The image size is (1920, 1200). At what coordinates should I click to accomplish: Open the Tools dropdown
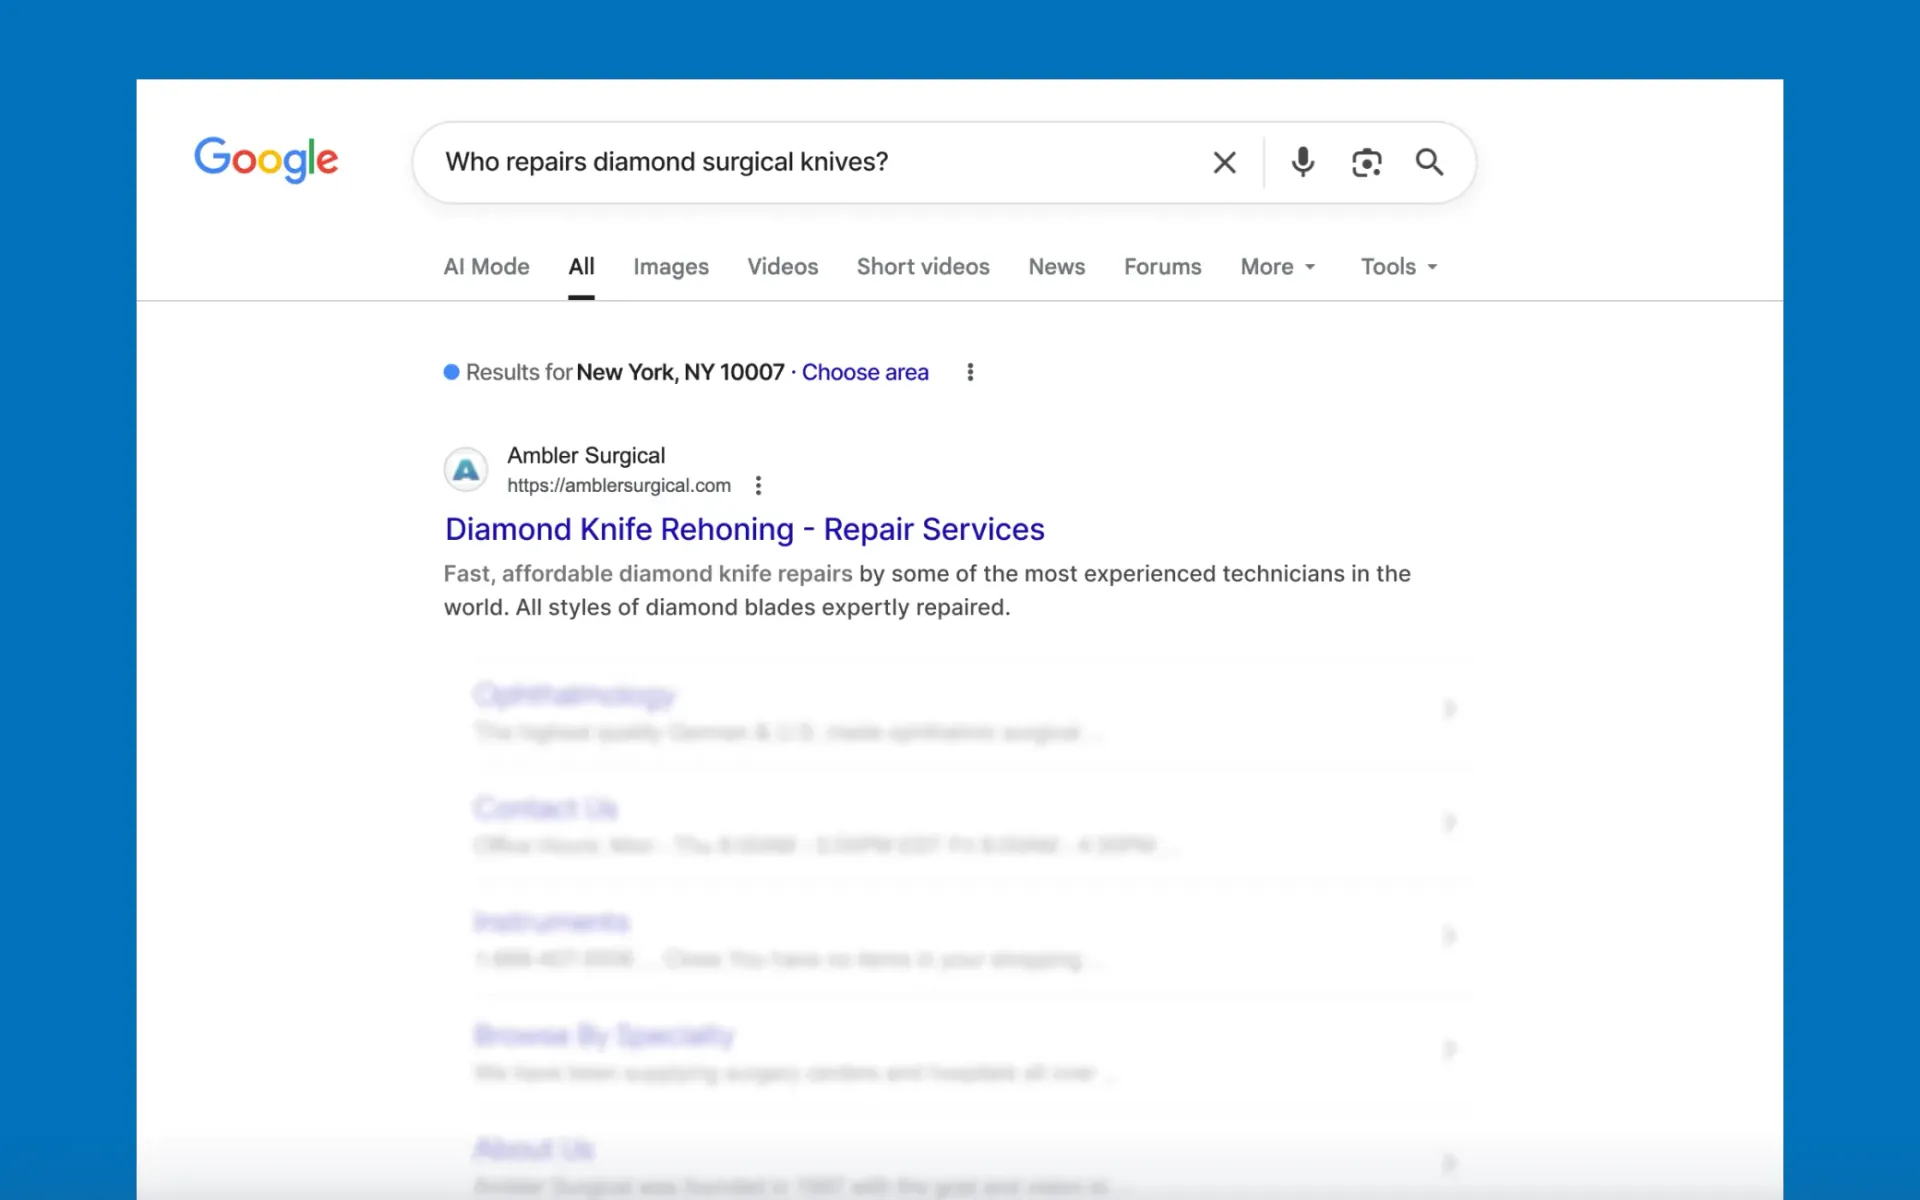1399,267
